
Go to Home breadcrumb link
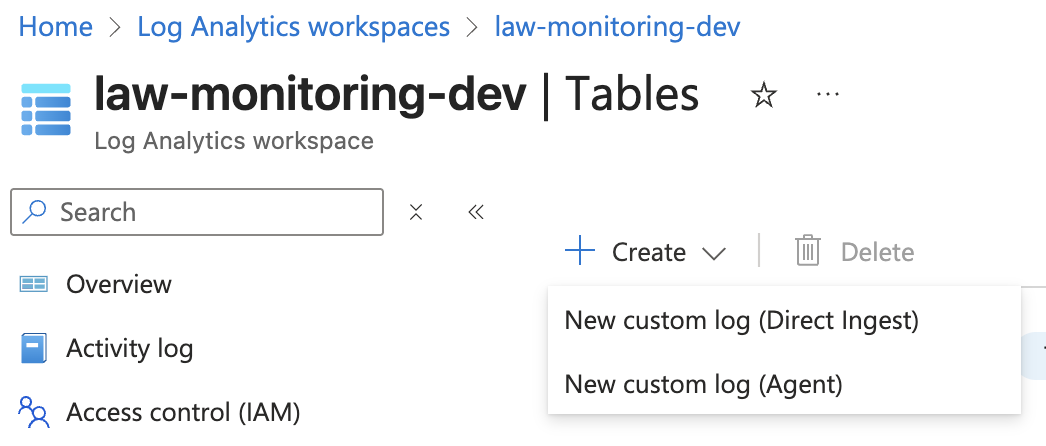(55, 27)
